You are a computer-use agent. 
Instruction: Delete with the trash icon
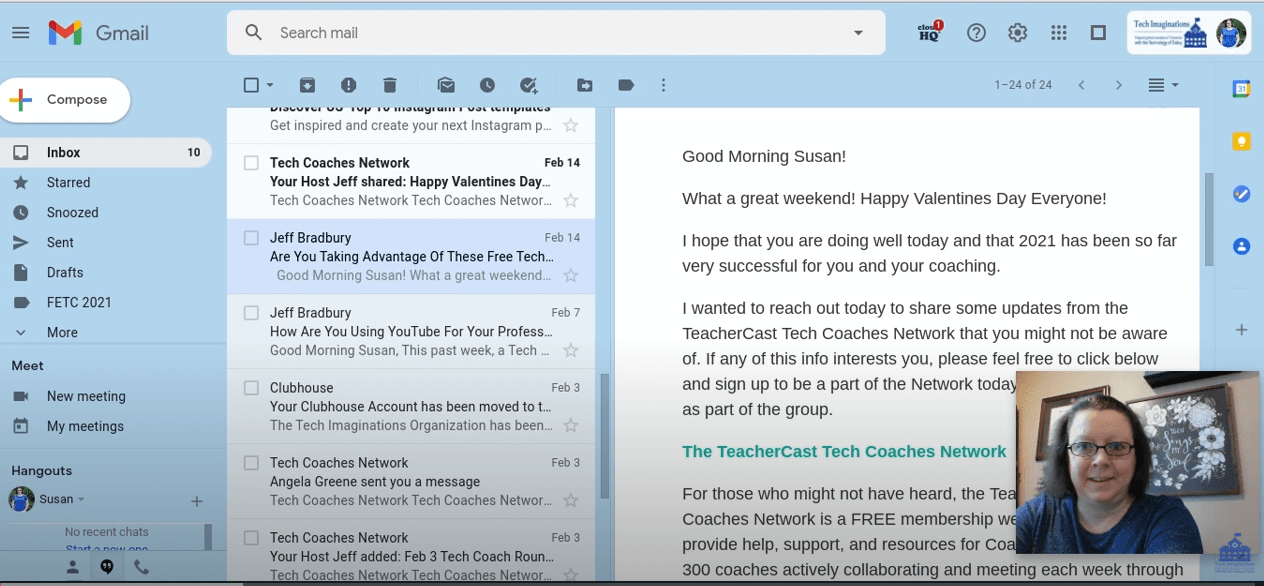coord(390,85)
